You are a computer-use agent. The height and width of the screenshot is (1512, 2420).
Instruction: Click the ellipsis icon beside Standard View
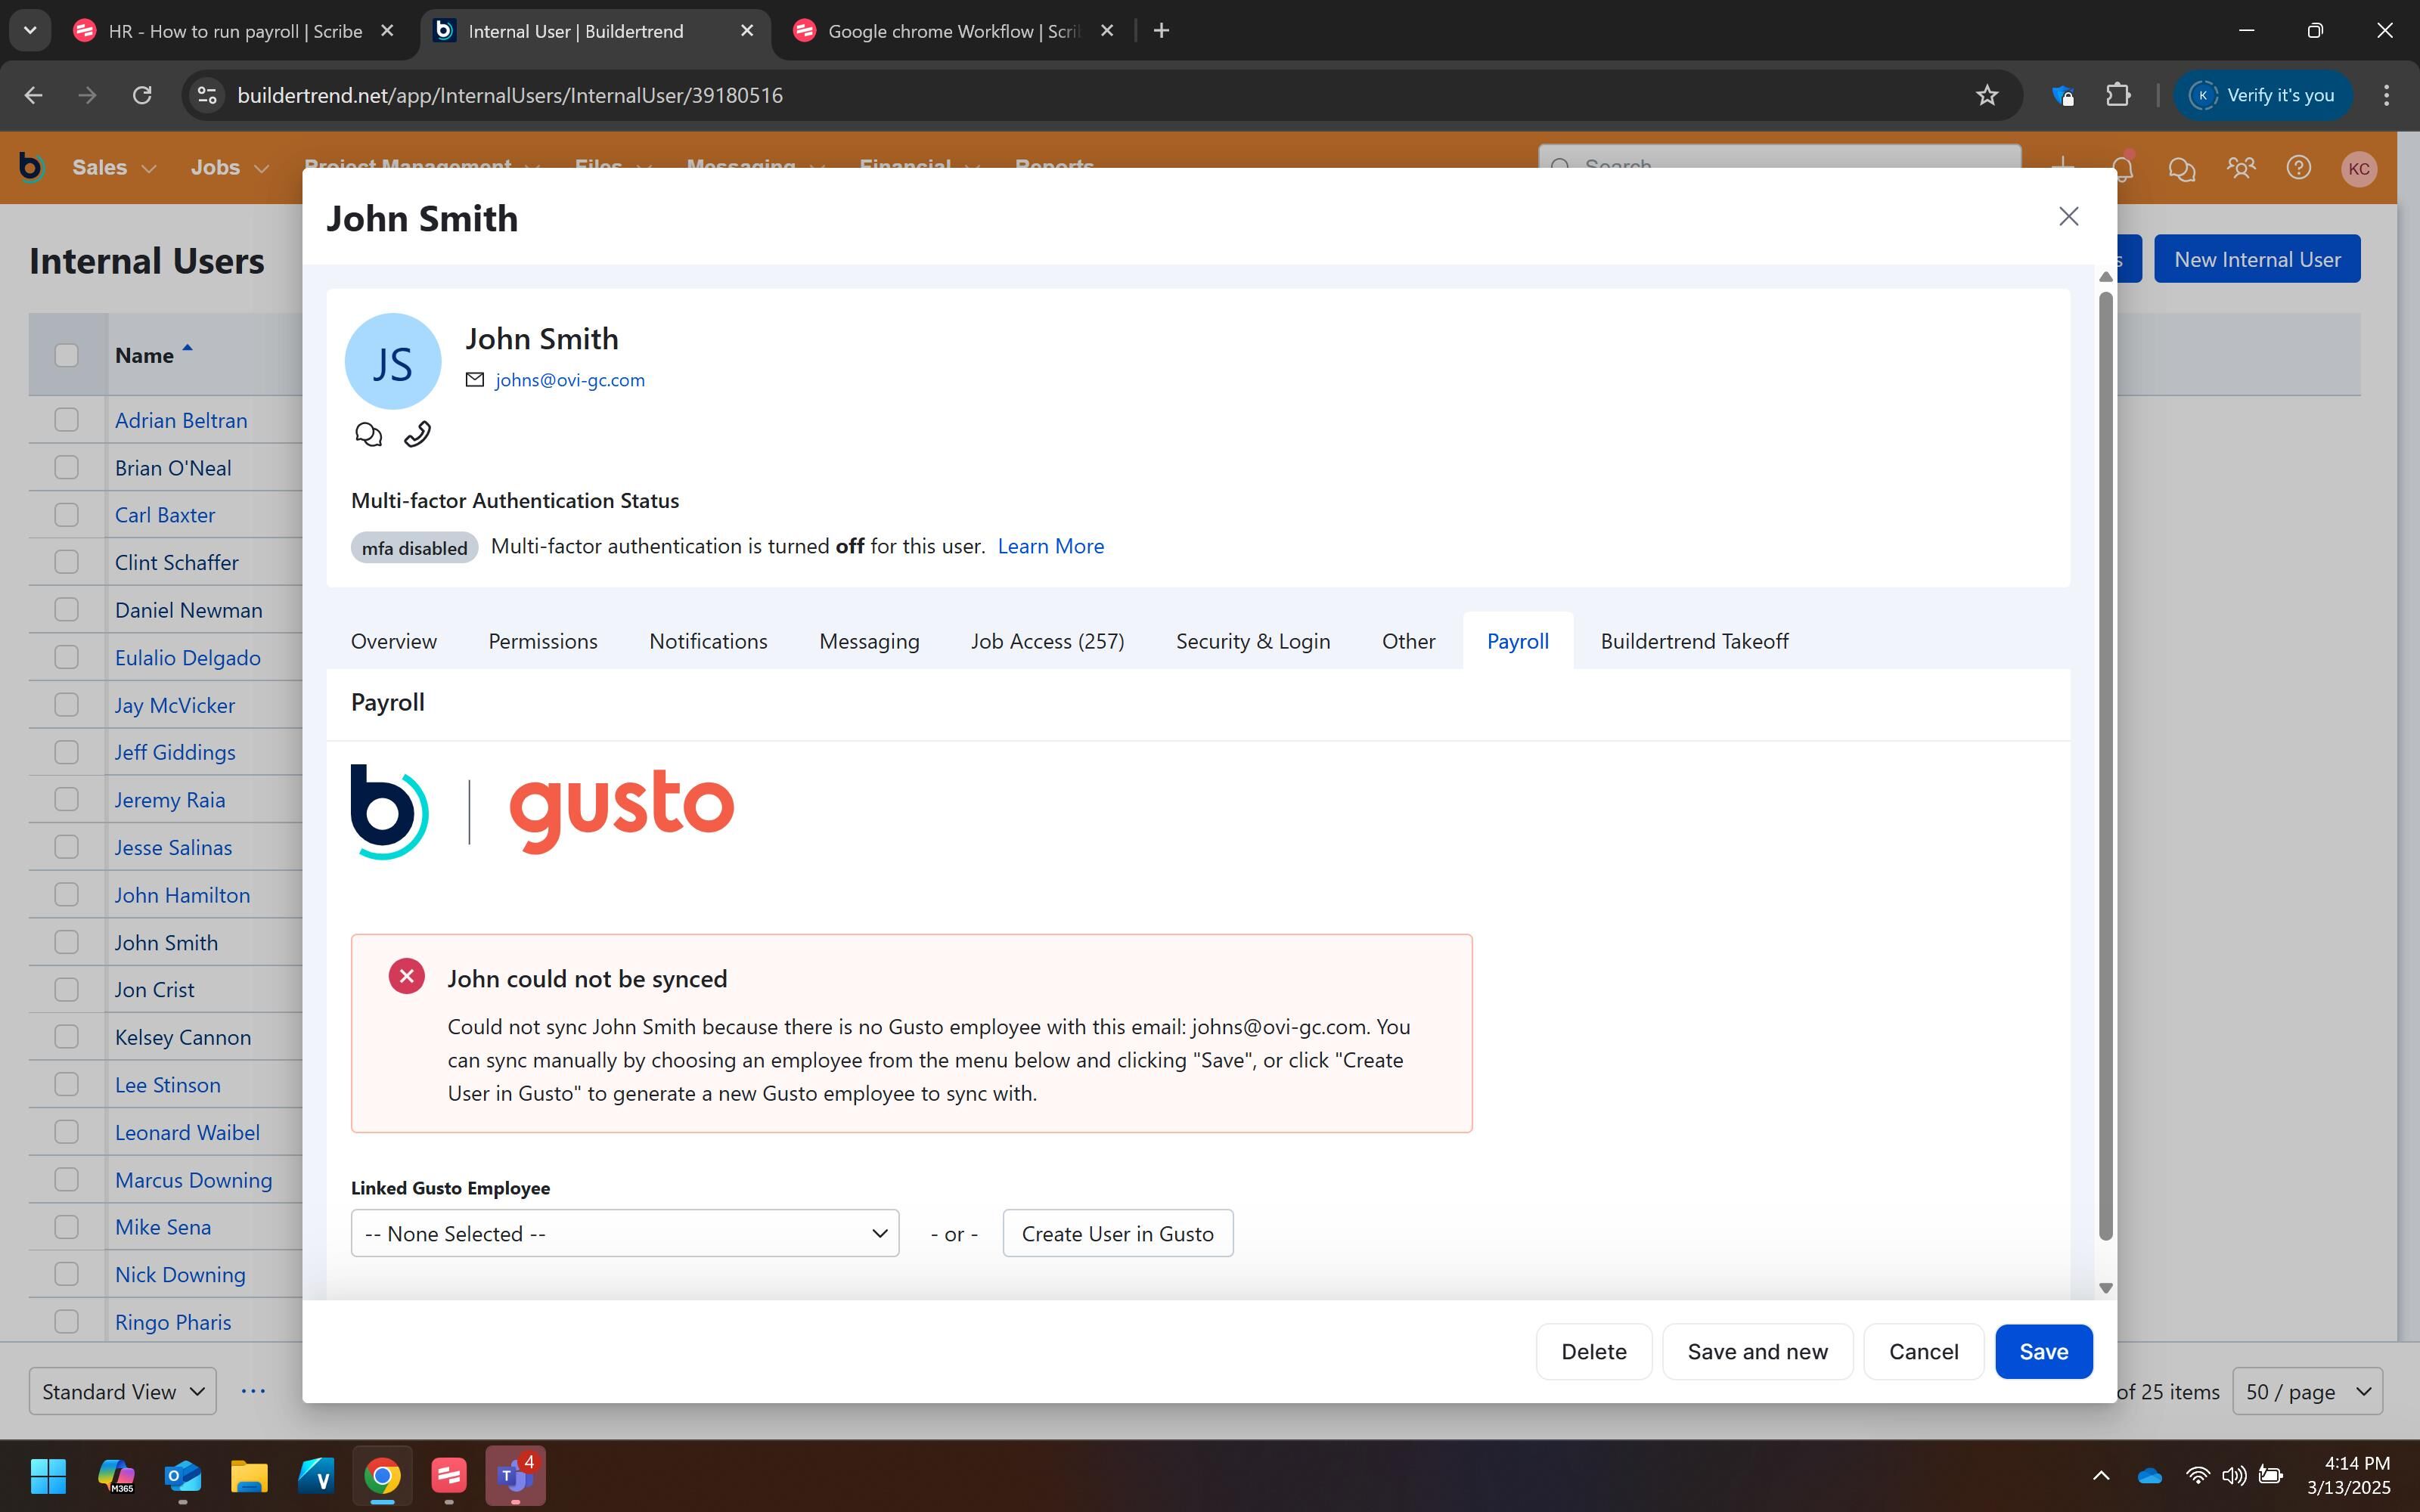tap(253, 1391)
